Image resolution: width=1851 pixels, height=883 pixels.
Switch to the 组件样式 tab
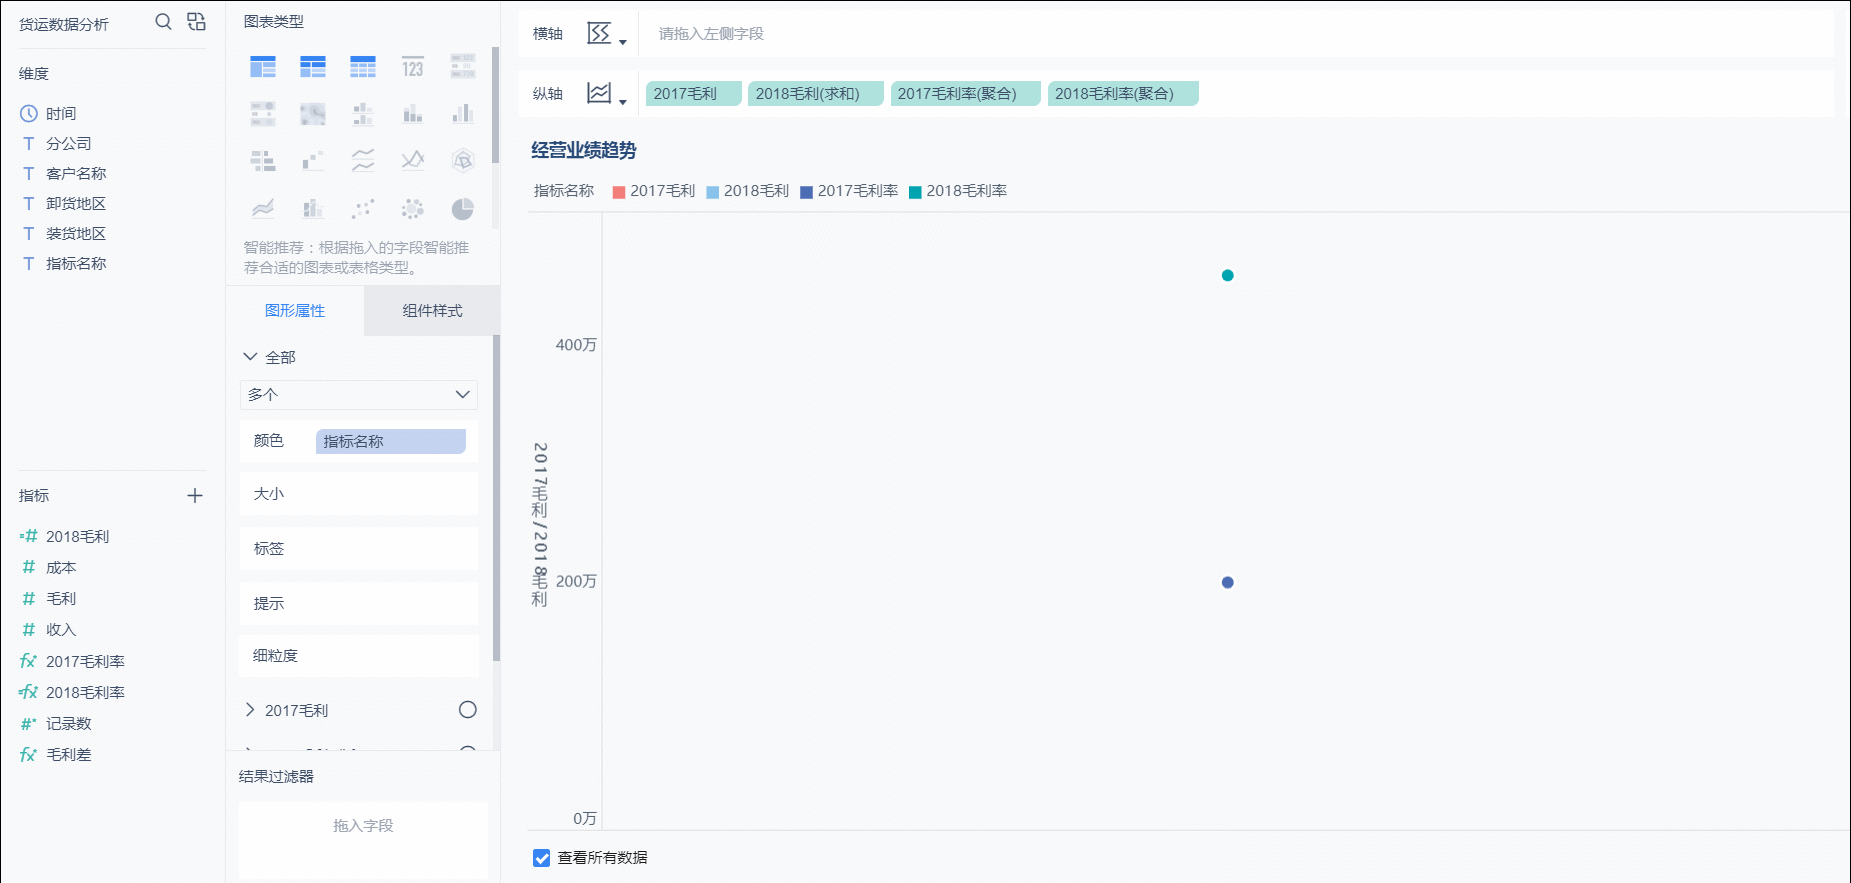pos(432,311)
